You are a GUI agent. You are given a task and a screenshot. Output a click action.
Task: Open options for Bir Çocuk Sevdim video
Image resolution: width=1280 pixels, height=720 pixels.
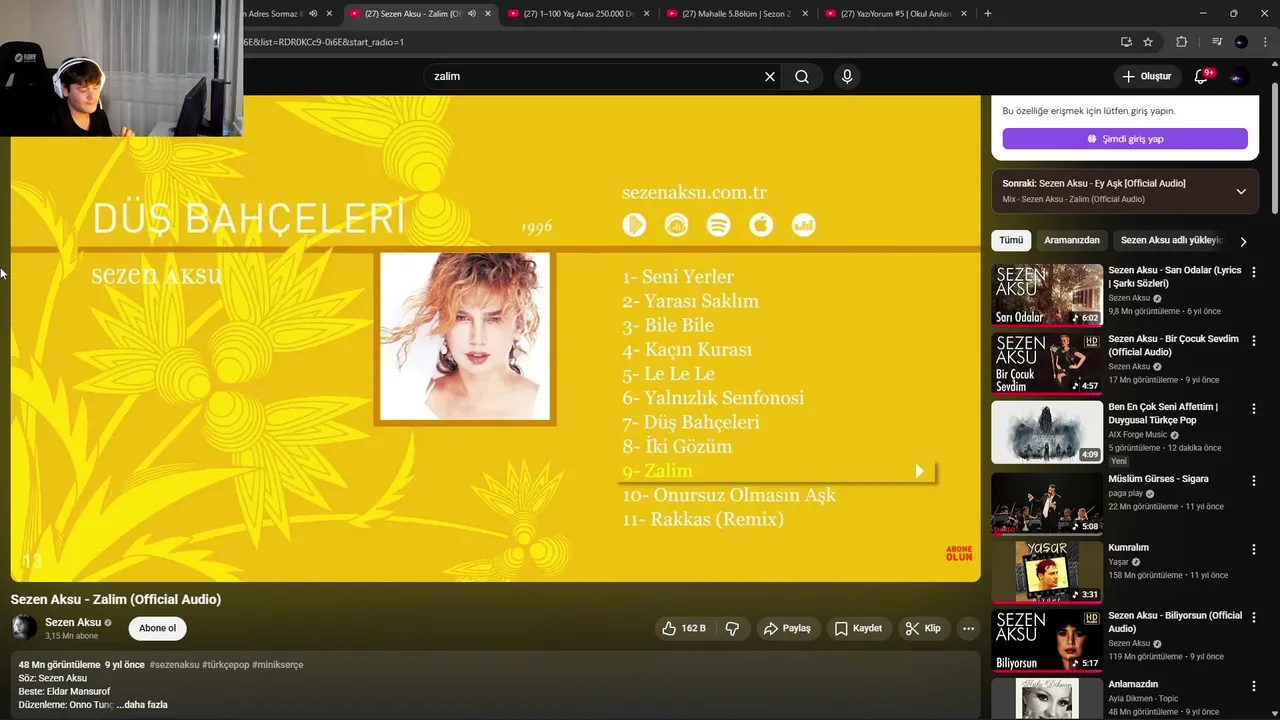(x=1254, y=341)
